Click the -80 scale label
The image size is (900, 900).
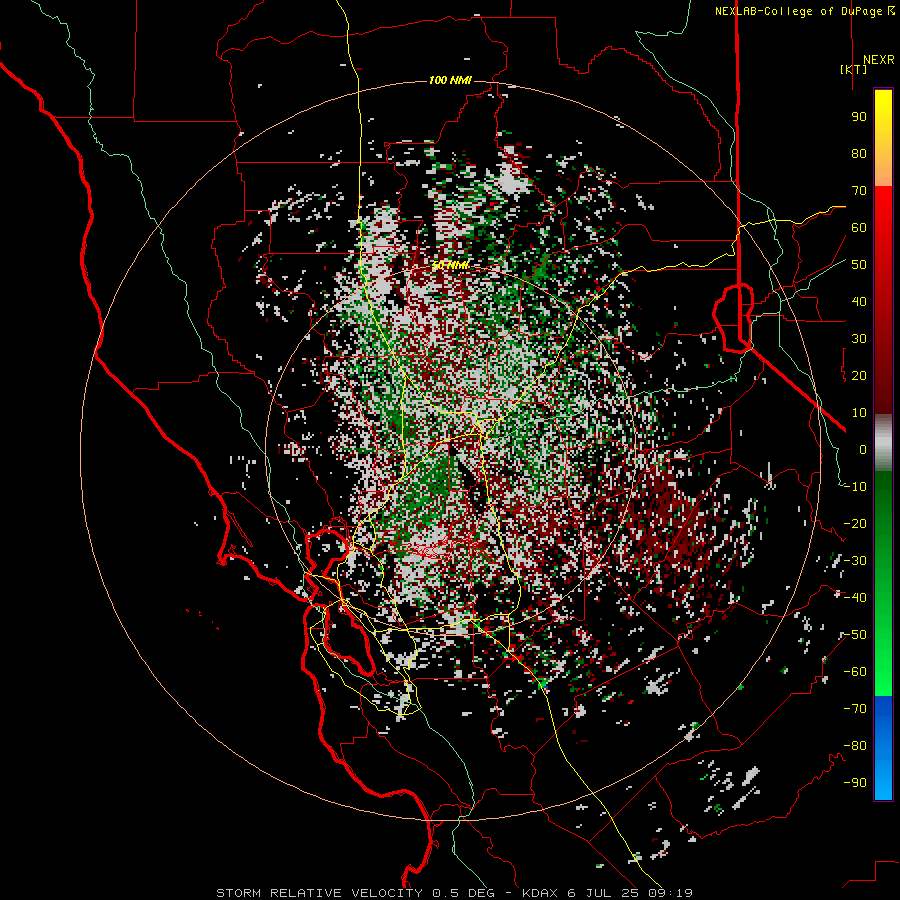coord(855,746)
